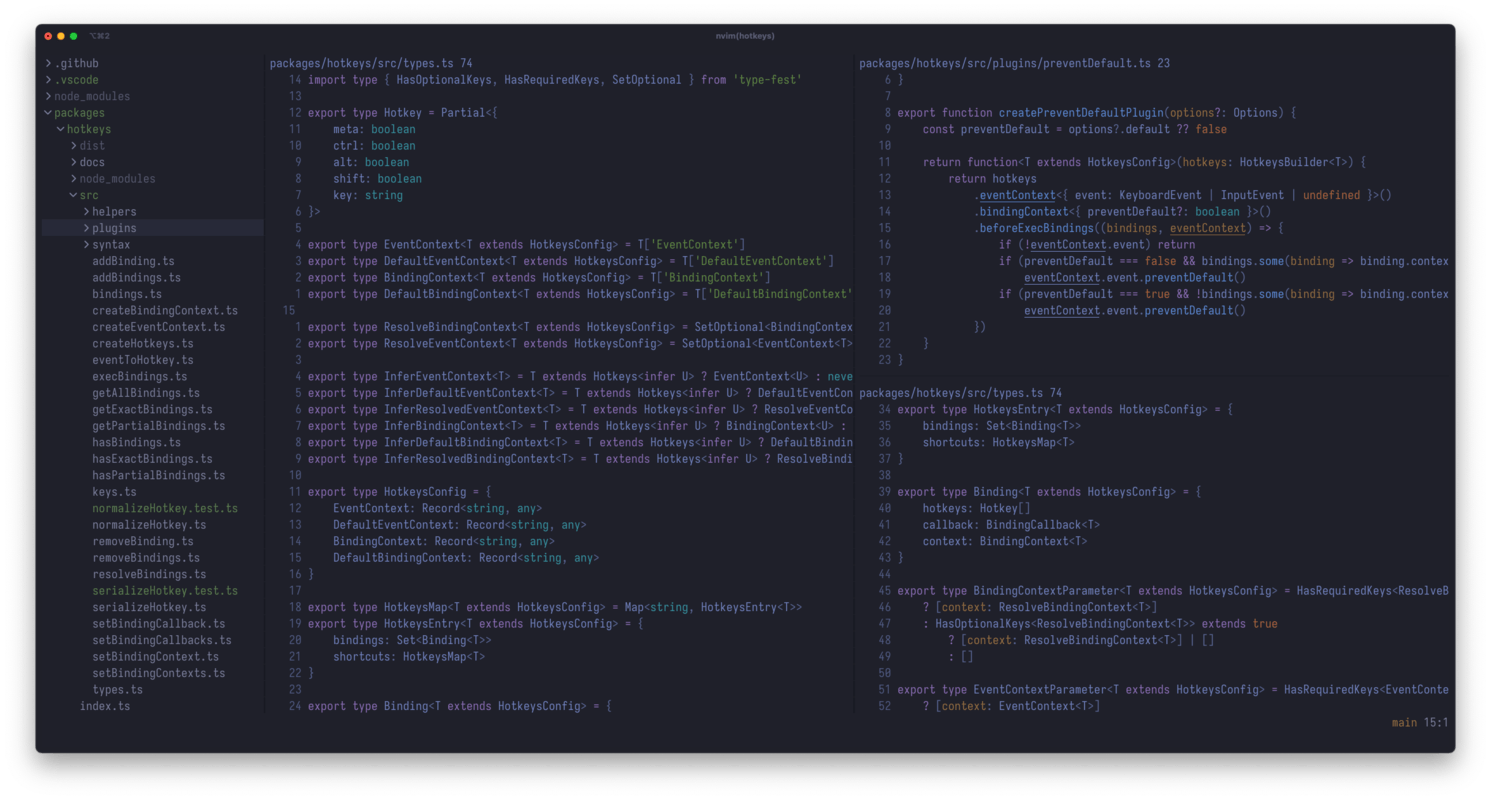The width and height of the screenshot is (1491, 800).
Task: Select getExactBindings.ts
Action: [152, 410]
